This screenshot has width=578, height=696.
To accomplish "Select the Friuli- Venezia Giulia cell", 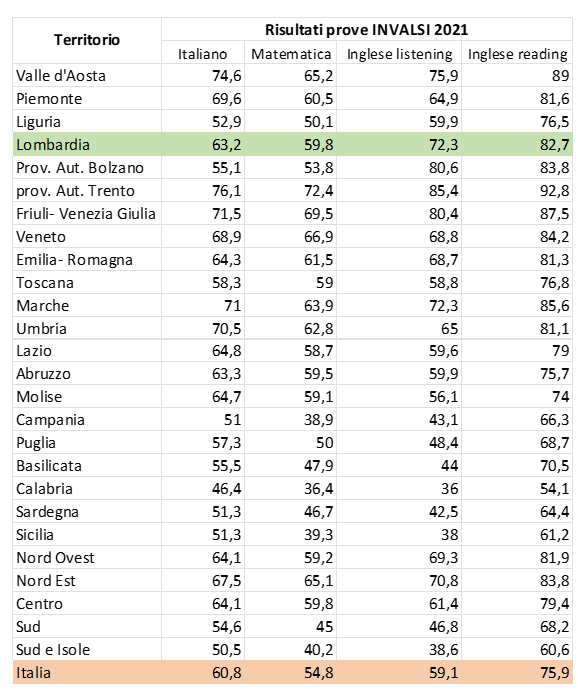I will (87, 214).
